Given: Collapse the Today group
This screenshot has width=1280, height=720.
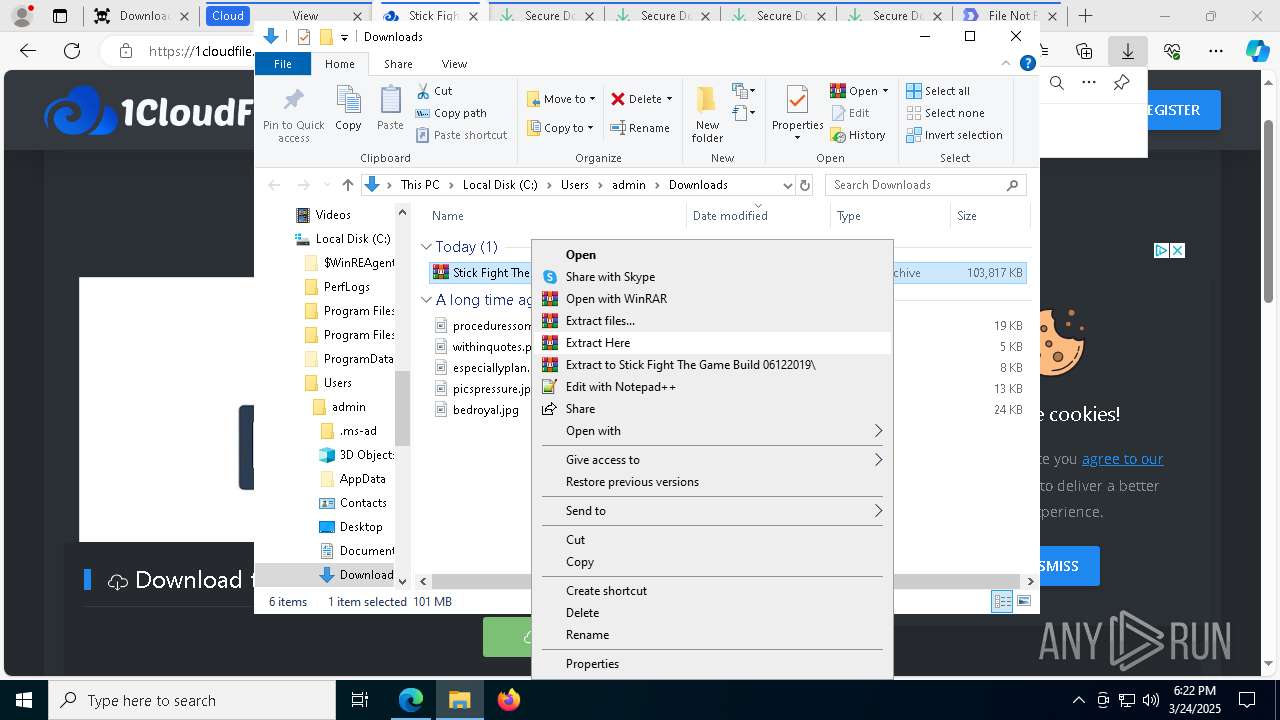Looking at the screenshot, I should coord(426,246).
